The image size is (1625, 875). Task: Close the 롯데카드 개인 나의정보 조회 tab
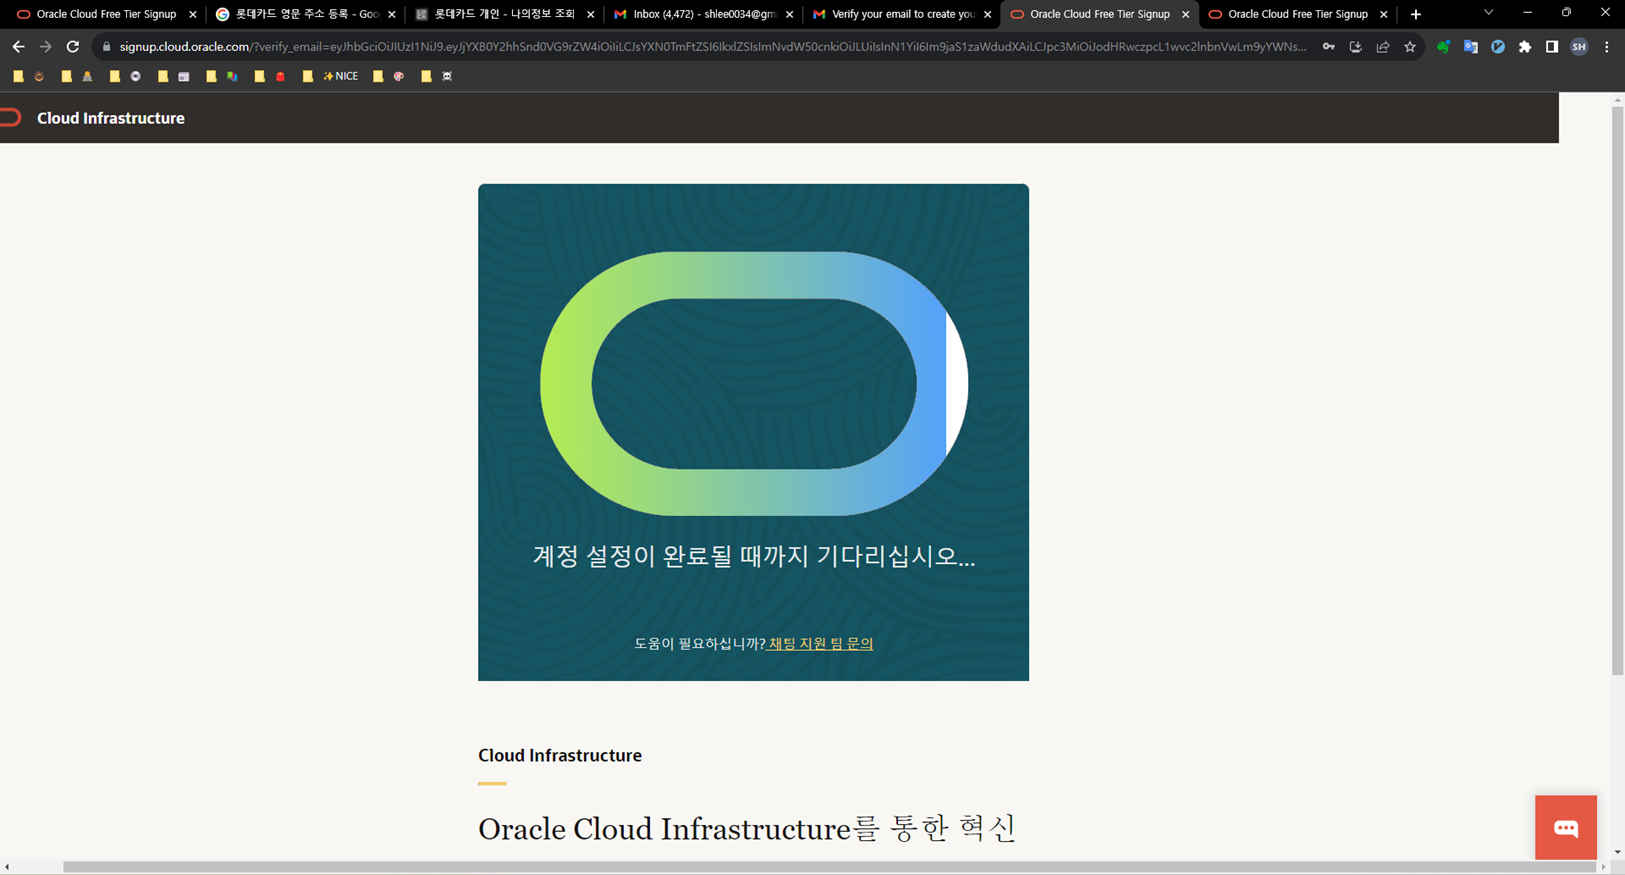click(590, 14)
